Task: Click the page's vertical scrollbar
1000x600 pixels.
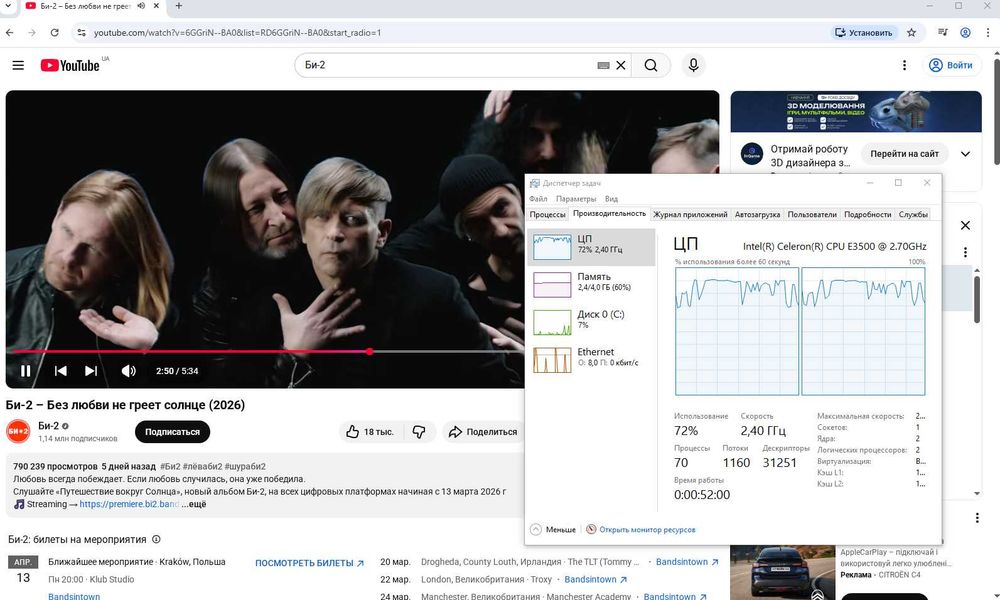Action: (996, 113)
